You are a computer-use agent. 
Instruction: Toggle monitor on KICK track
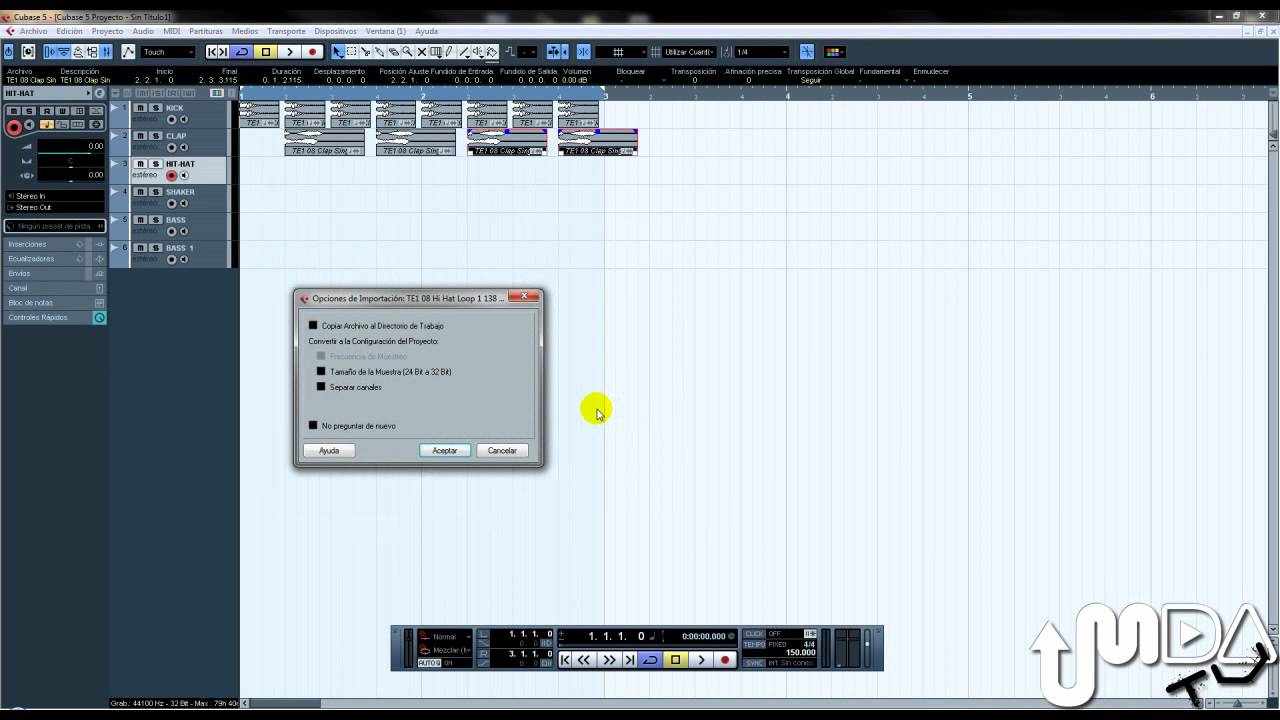[x=184, y=120]
